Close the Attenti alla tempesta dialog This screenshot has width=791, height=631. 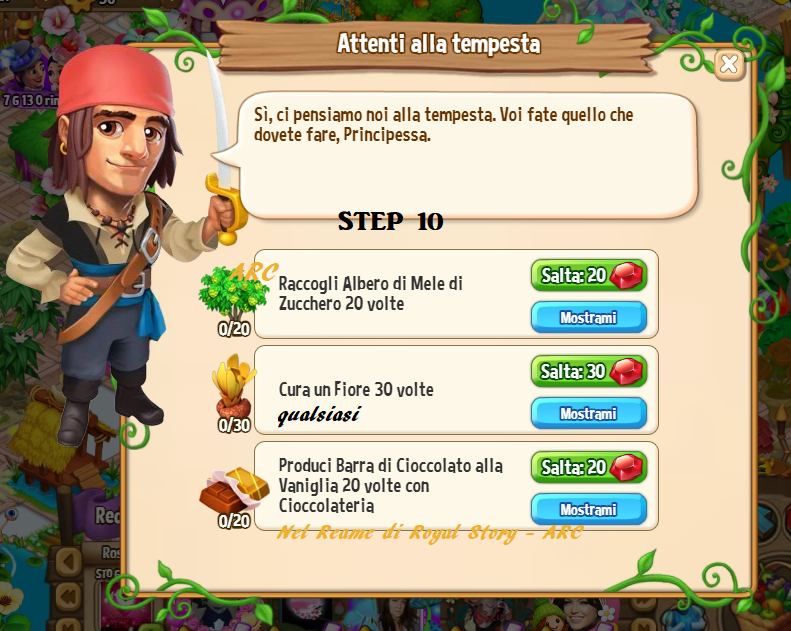729,64
